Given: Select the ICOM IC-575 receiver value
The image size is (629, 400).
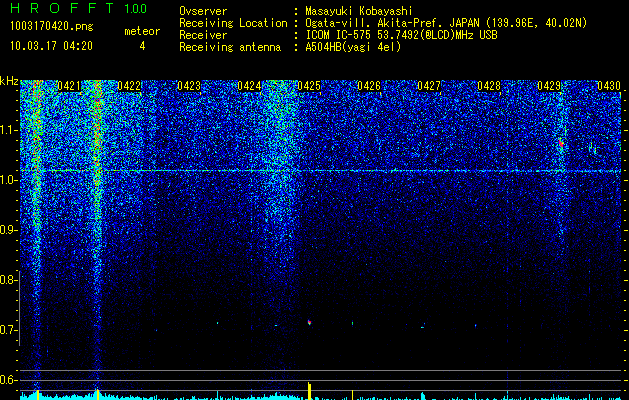Looking at the screenshot, I should pos(401,35).
